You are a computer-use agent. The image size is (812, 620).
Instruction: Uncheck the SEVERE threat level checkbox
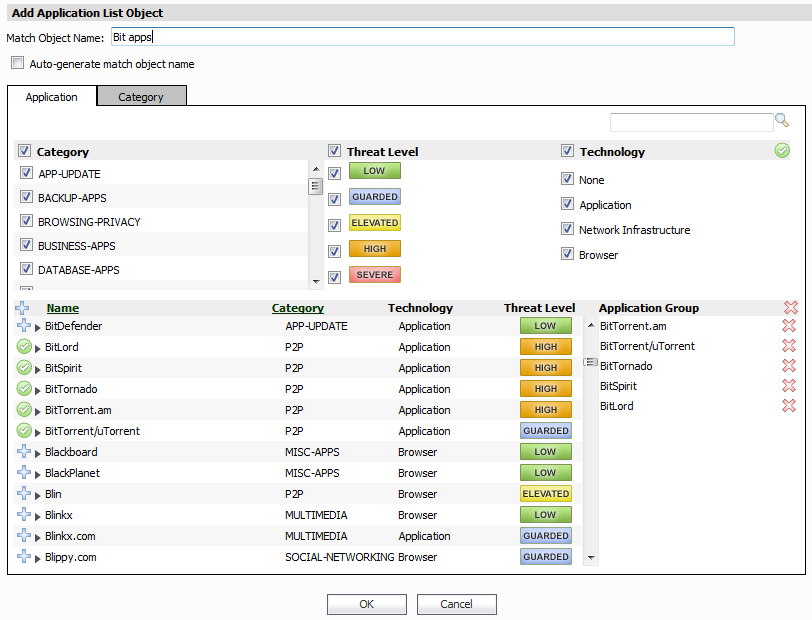click(x=335, y=277)
